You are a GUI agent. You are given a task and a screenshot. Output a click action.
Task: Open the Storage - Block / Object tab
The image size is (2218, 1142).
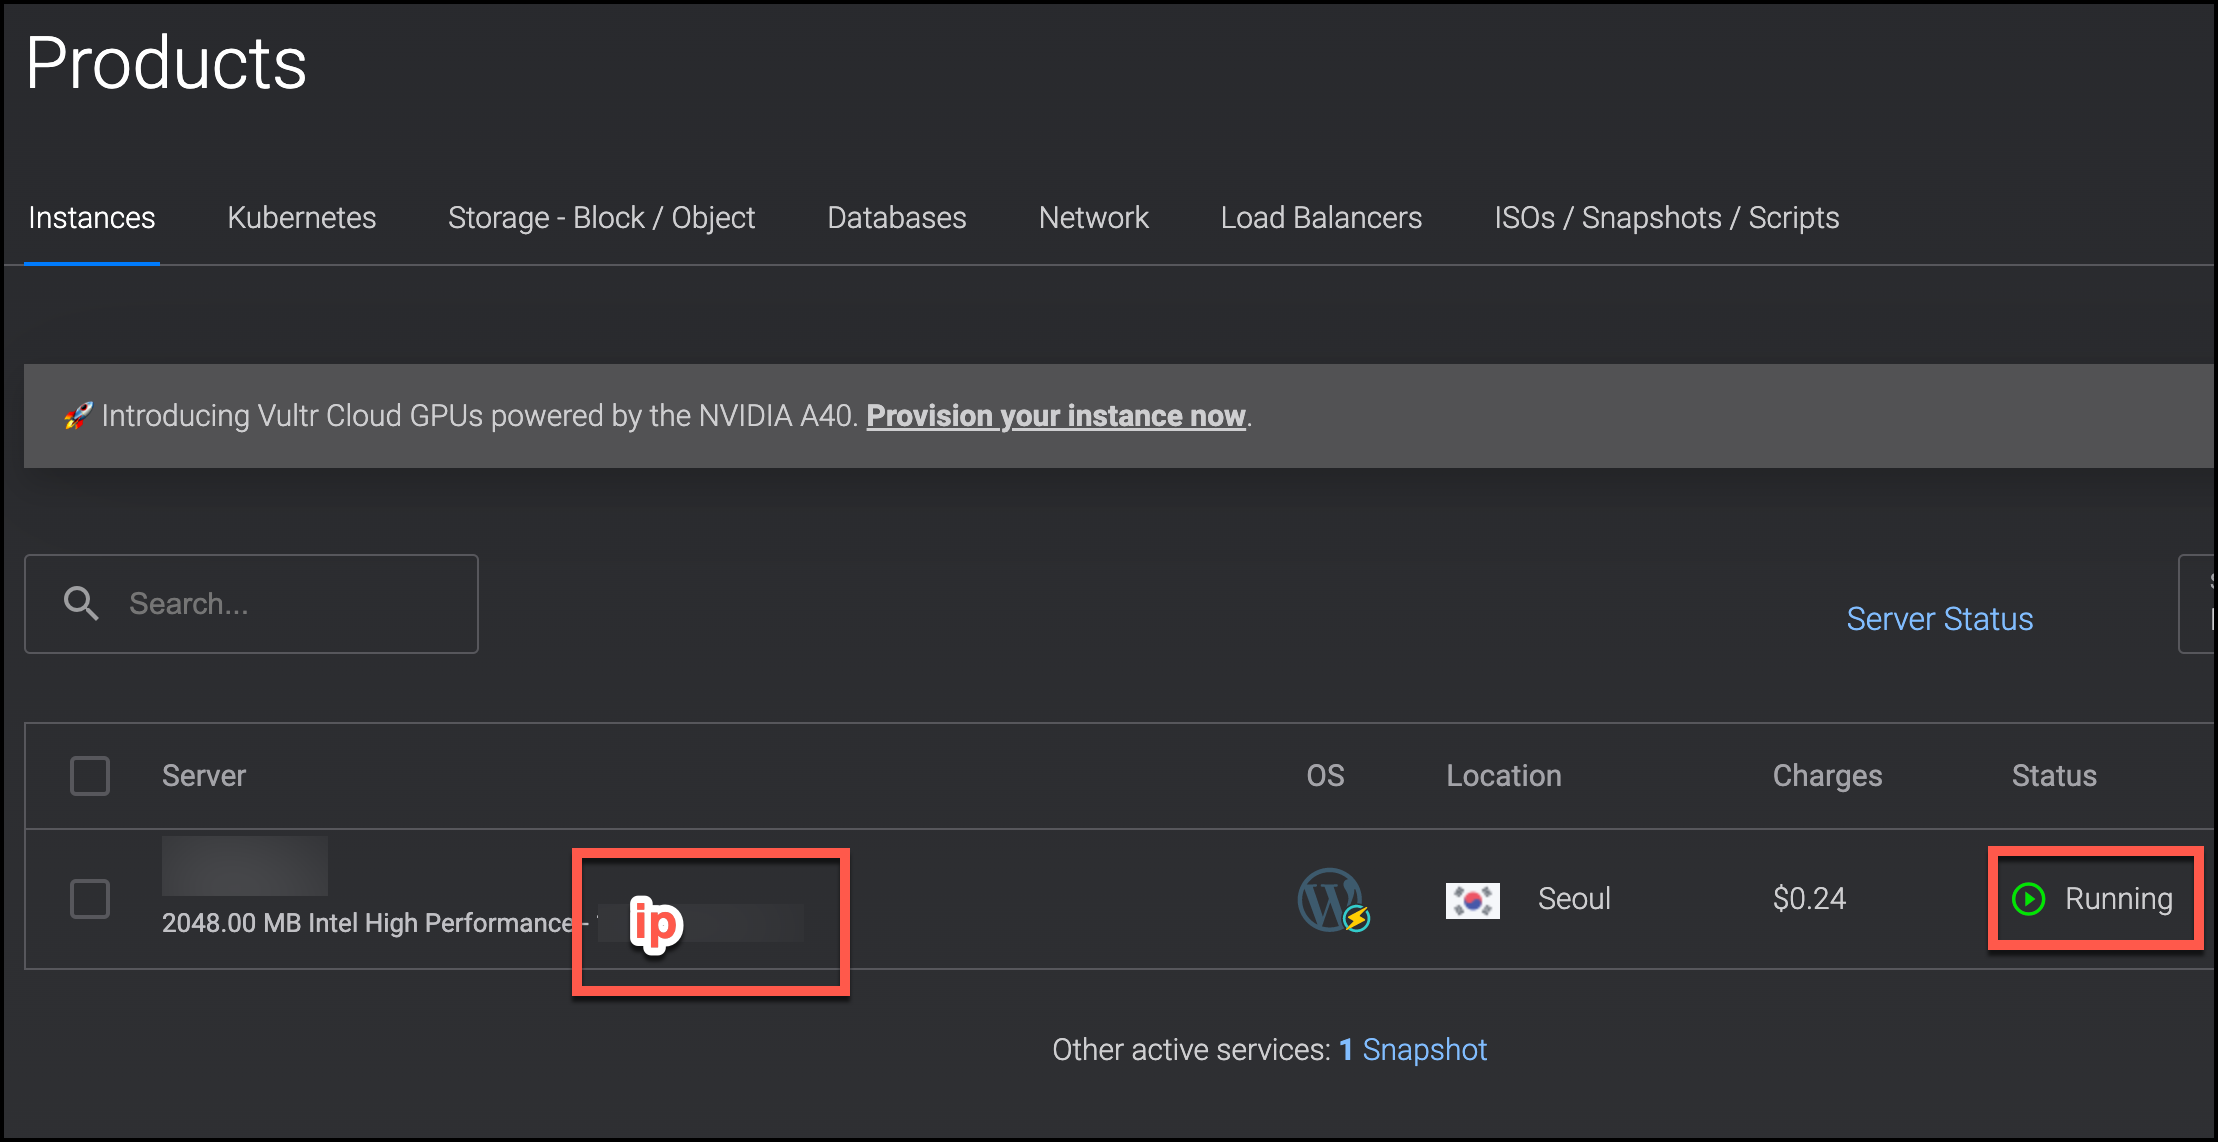tap(601, 217)
